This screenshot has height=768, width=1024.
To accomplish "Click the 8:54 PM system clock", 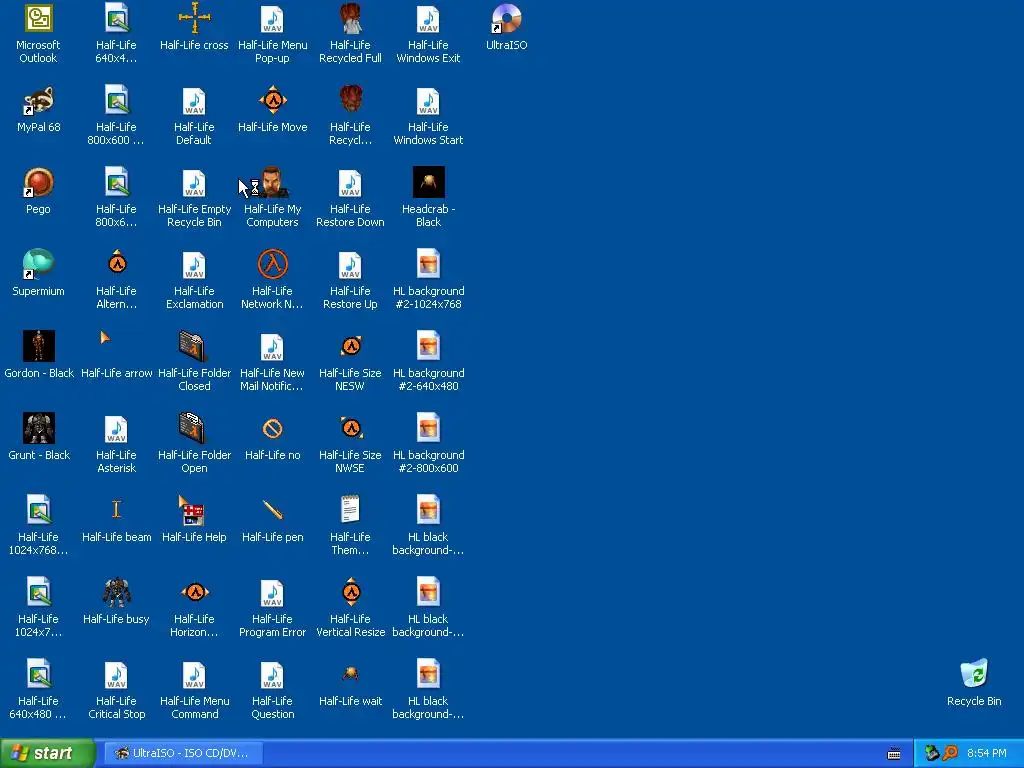I will point(986,753).
